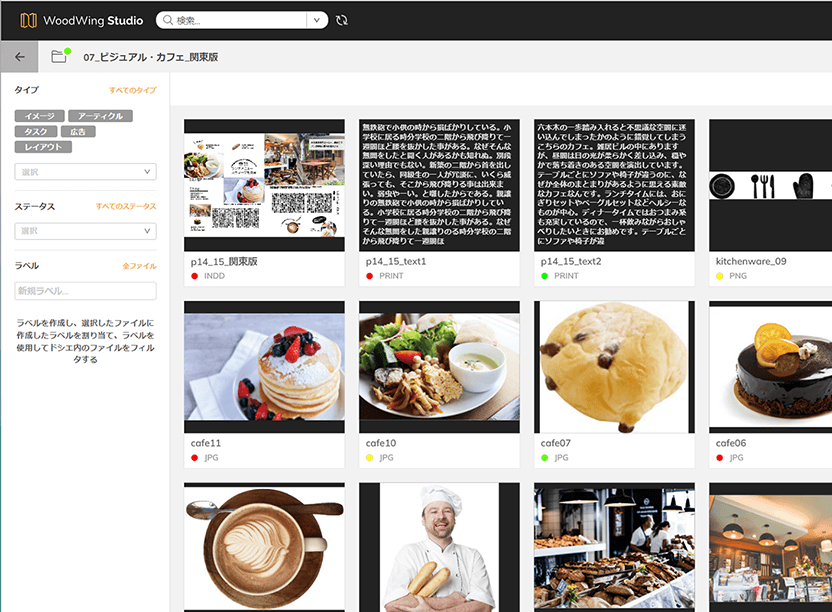Select the cafe06 chocolate cake thumbnail
This screenshot has height=612, width=832.
point(770,367)
